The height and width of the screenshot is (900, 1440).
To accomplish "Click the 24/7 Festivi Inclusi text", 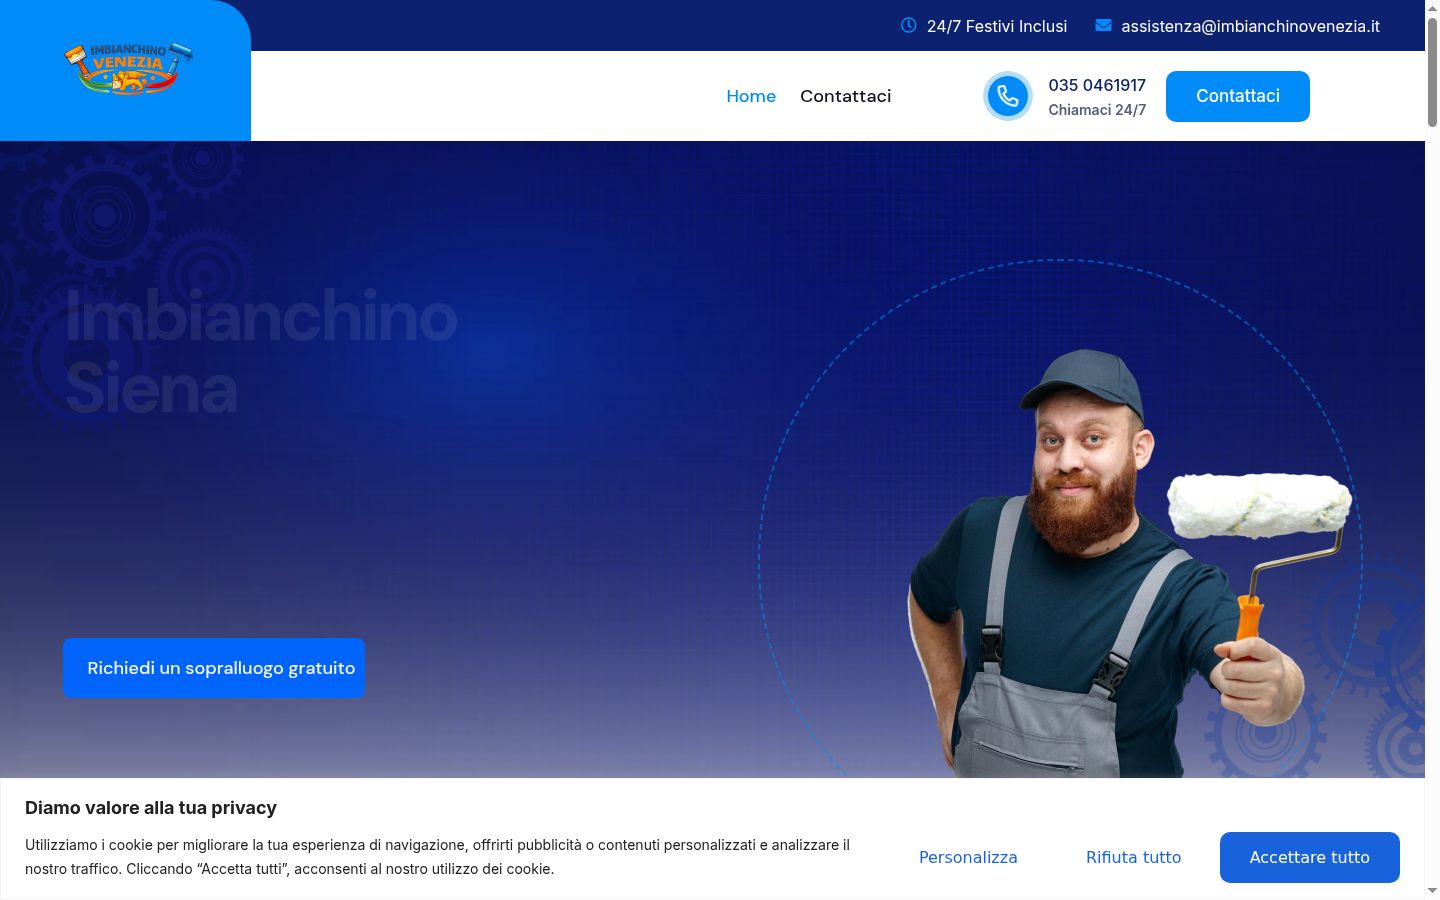I will (x=997, y=26).
